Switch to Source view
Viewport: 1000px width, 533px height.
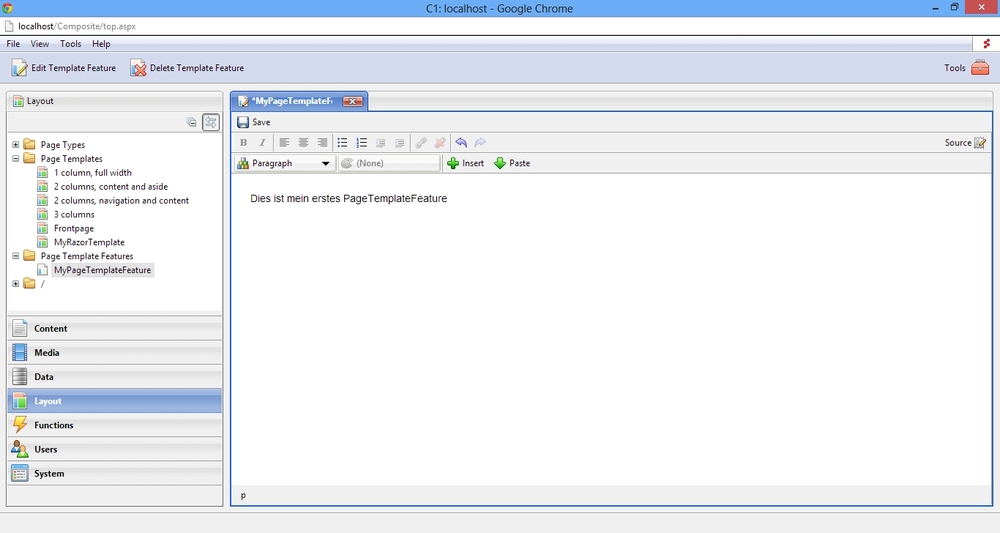(x=965, y=143)
